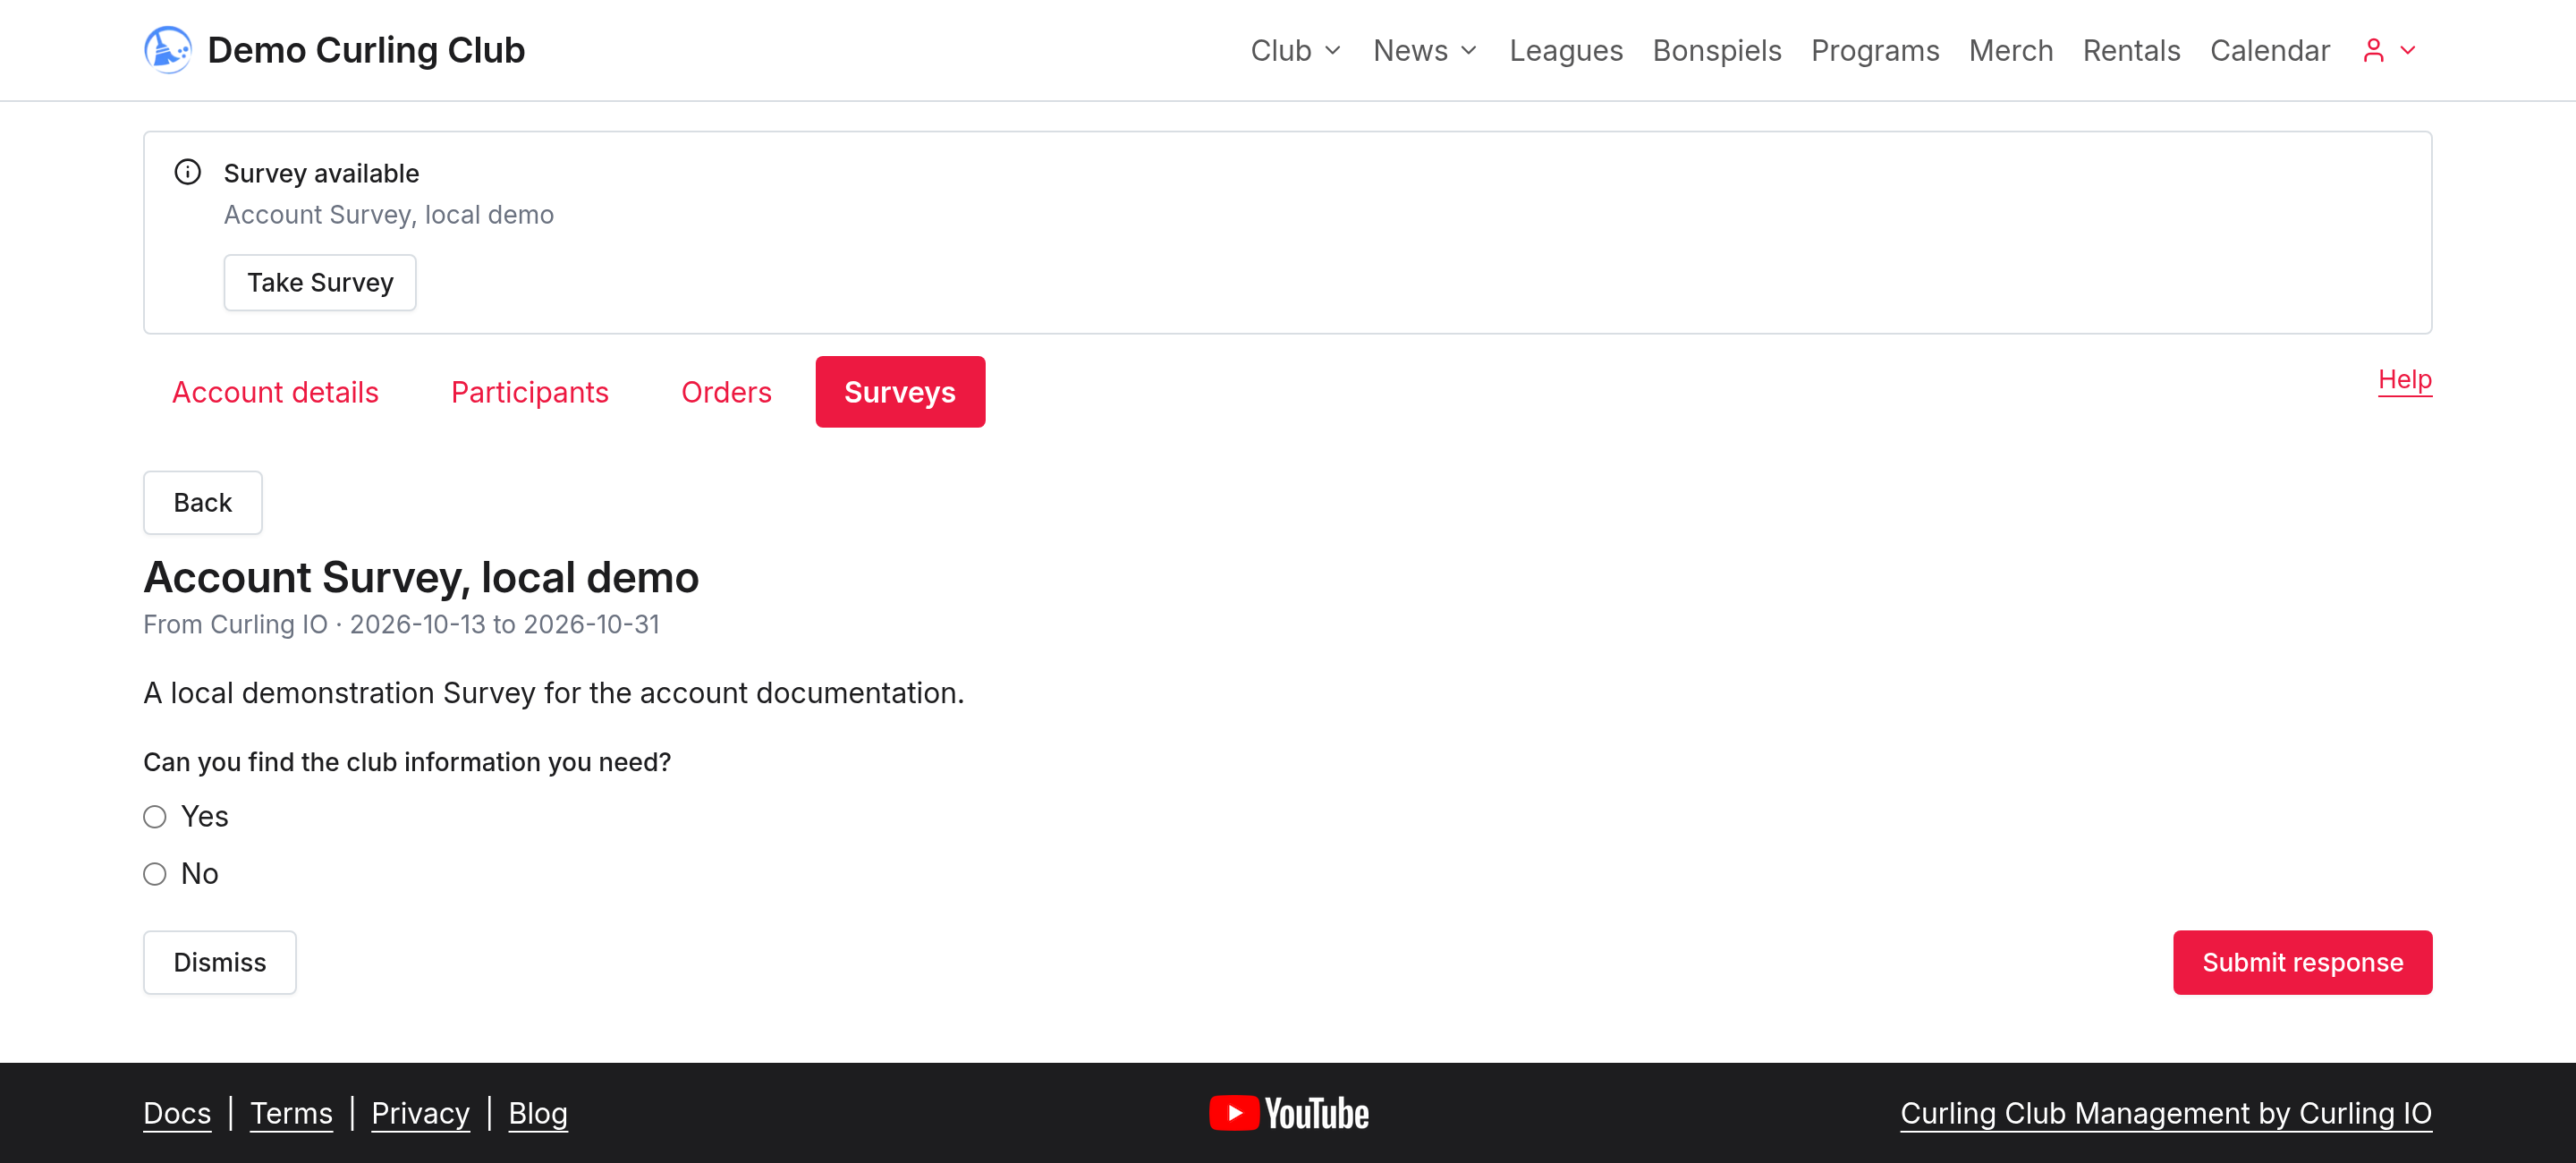The height and width of the screenshot is (1163, 2576).
Task: Click the 'Can you find the club information' question
Action: coord(407,762)
